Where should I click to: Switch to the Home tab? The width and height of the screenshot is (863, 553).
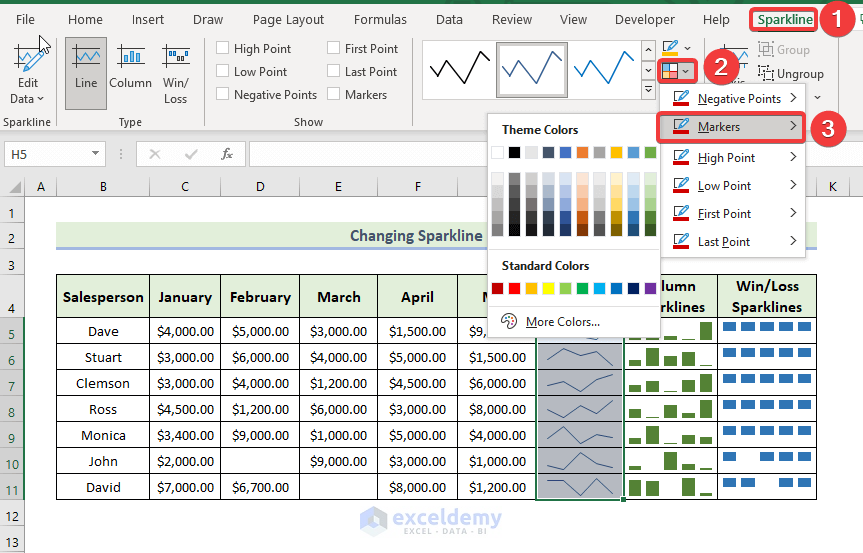coord(85,20)
